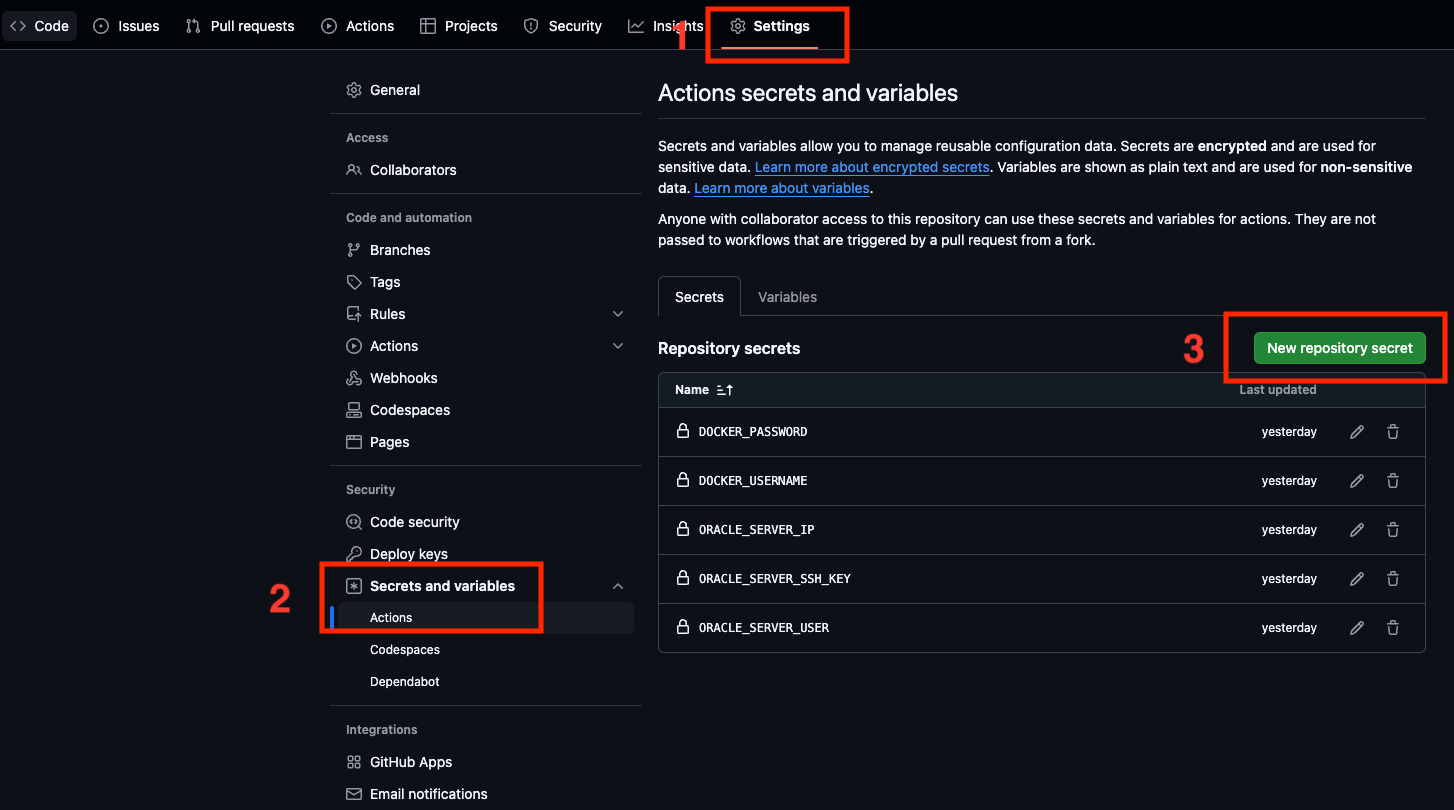This screenshot has height=810, width=1454.
Task: Click the gear icon next to General
Action: [x=354, y=90]
